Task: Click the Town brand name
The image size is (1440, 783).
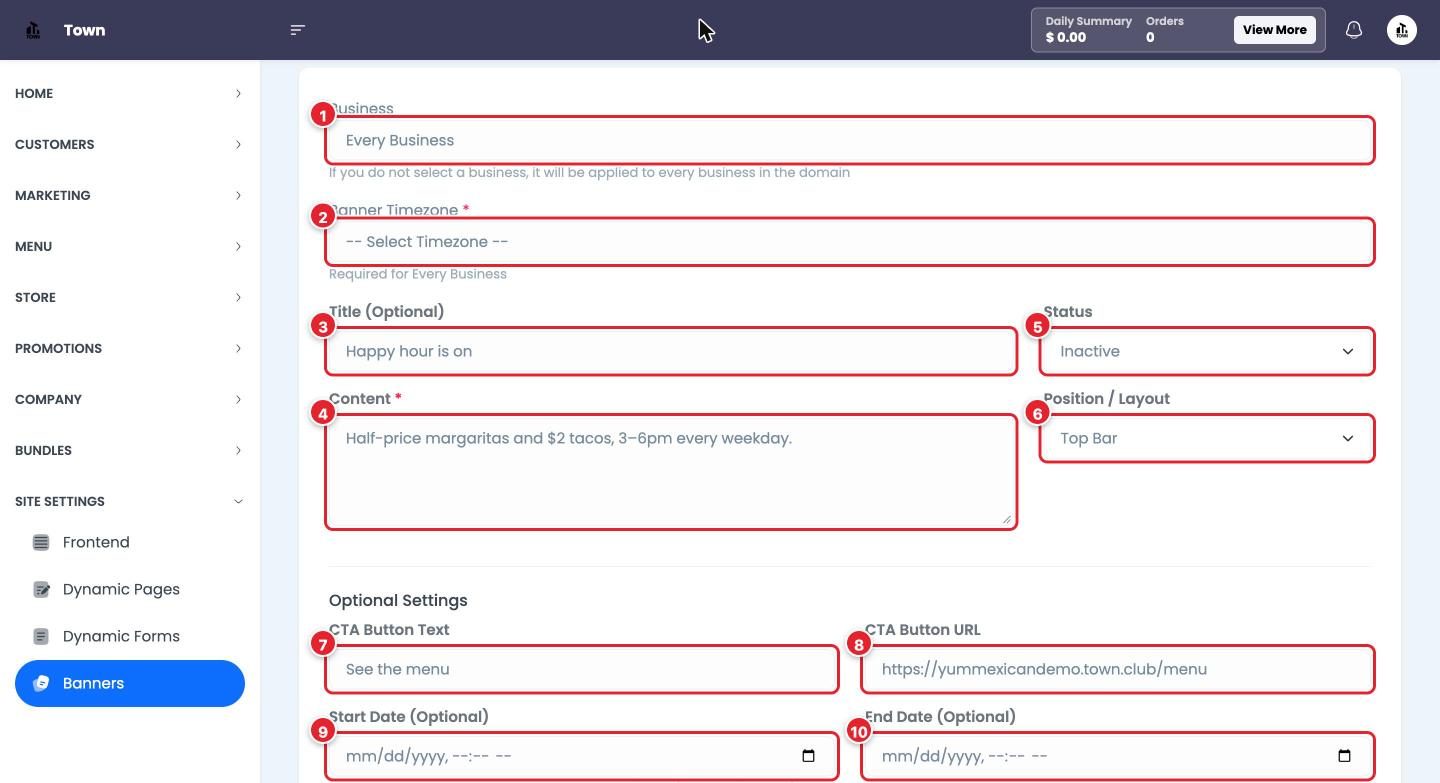Action: [x=84, y=30]
